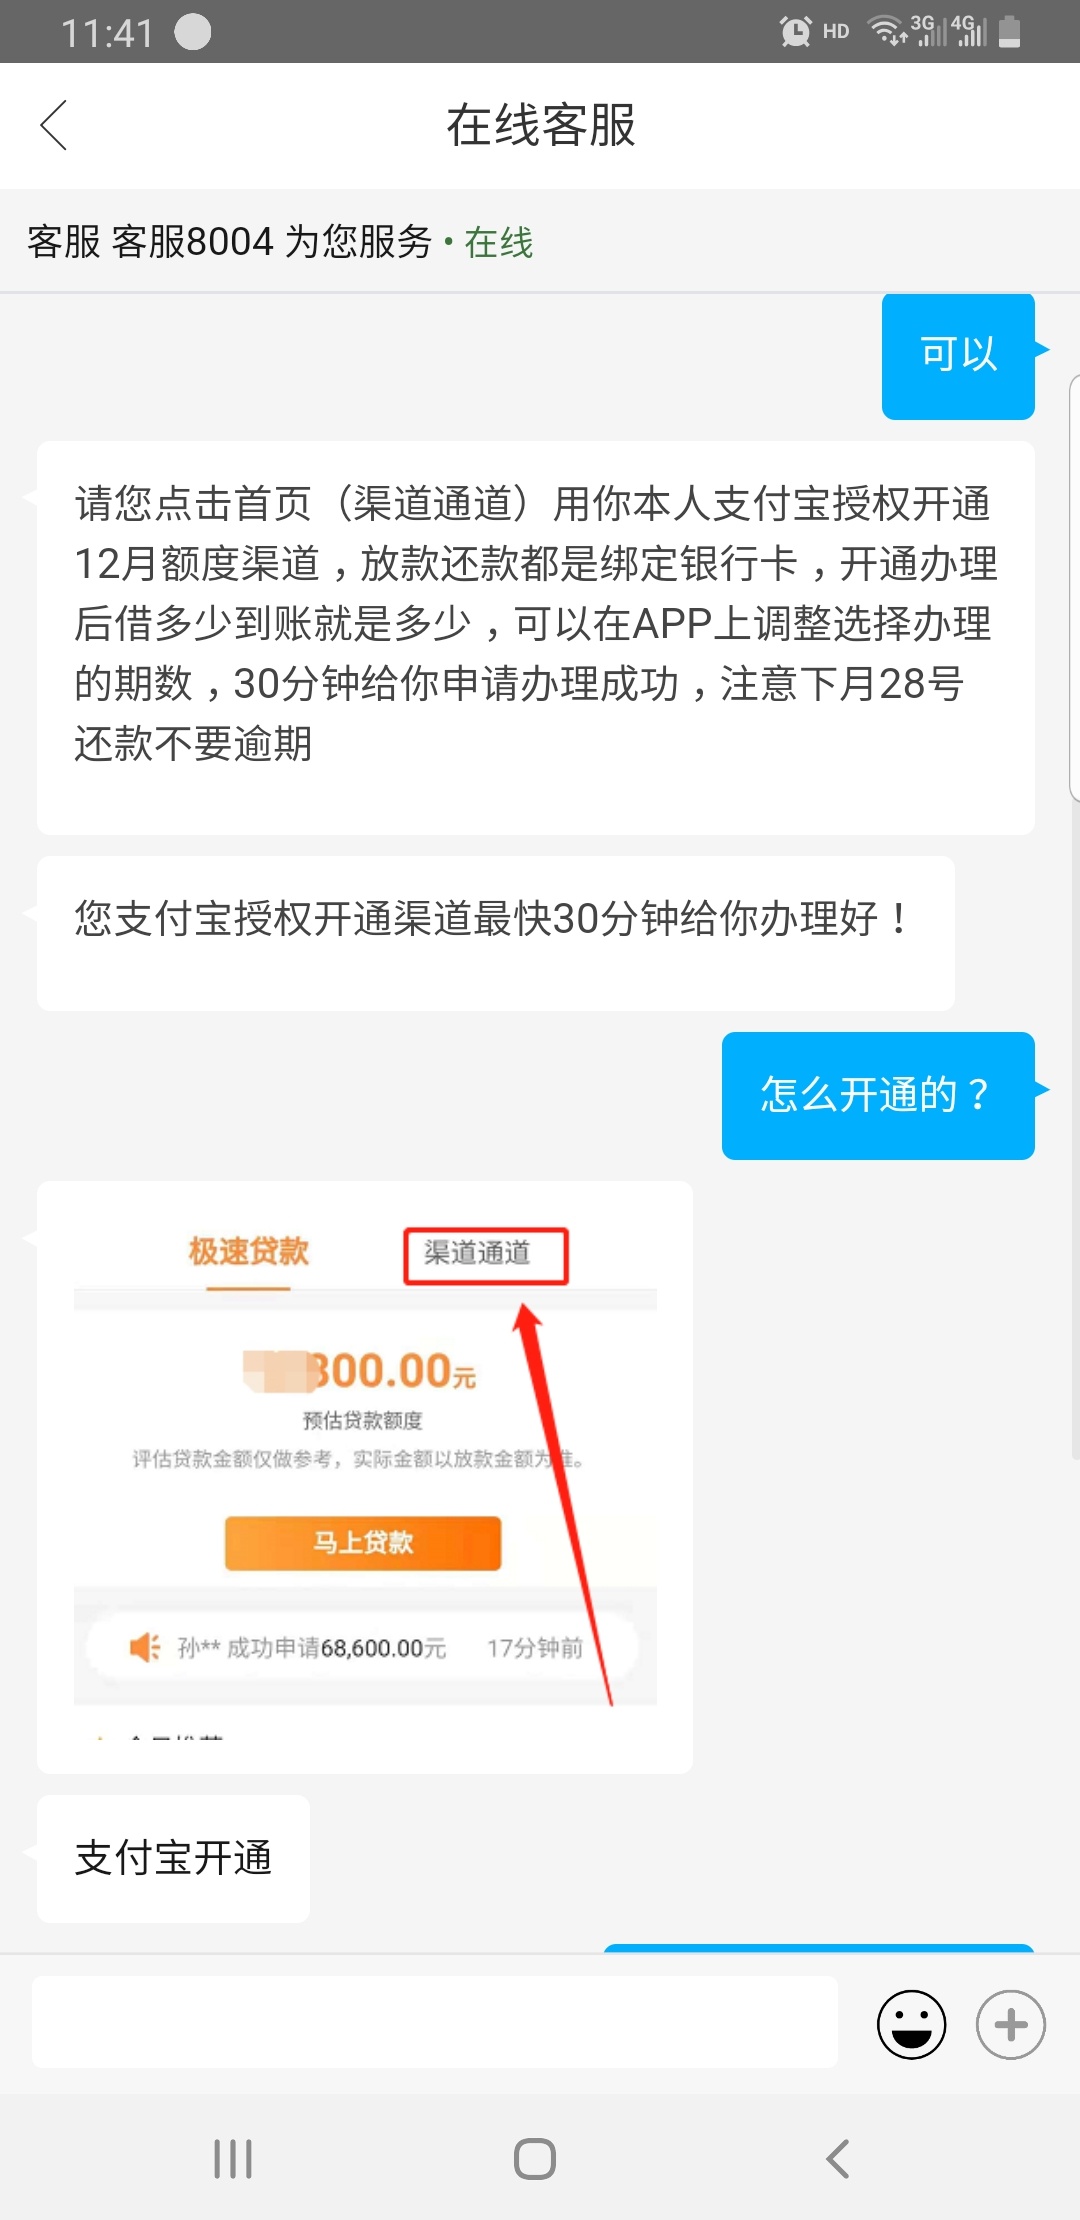Tap the Wi-Fi signal status icon
The height and width of the screenshot is (2220, 1080).
tap(886, 32)
